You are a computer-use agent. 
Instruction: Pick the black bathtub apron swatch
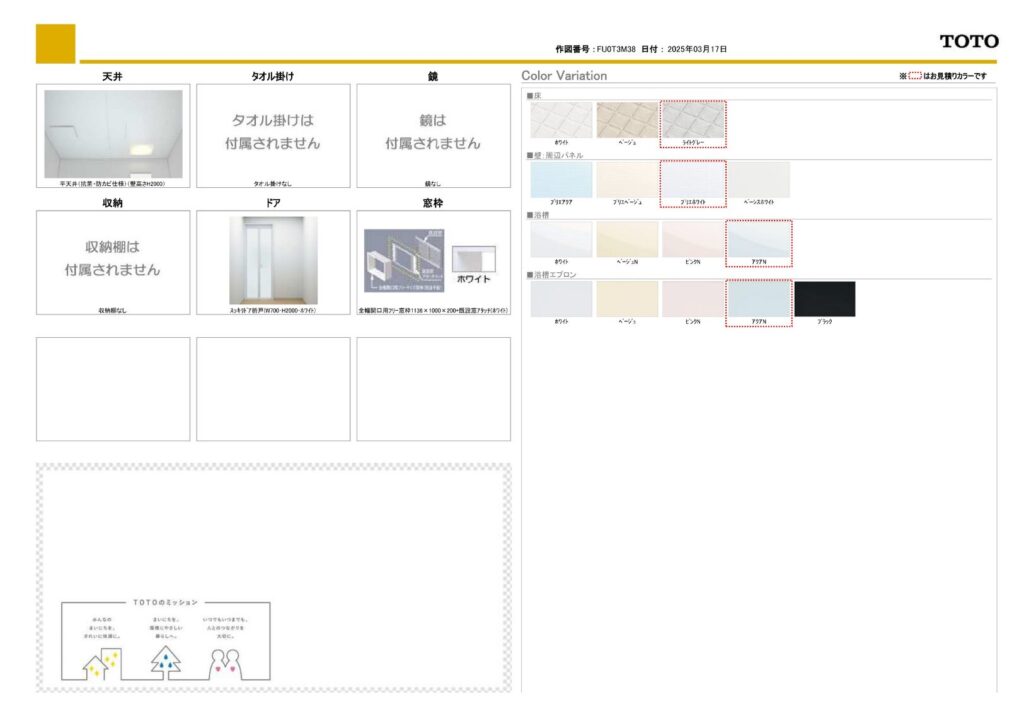824,299
